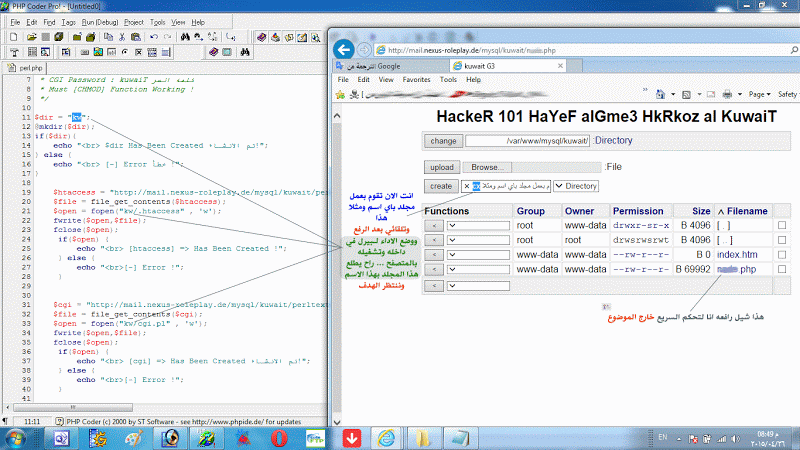The height and width of the screenshot is (450, 800).
Task: Open the Page dropdown in IE command bar
Action: pyautogui.click(x=759, y=94)
